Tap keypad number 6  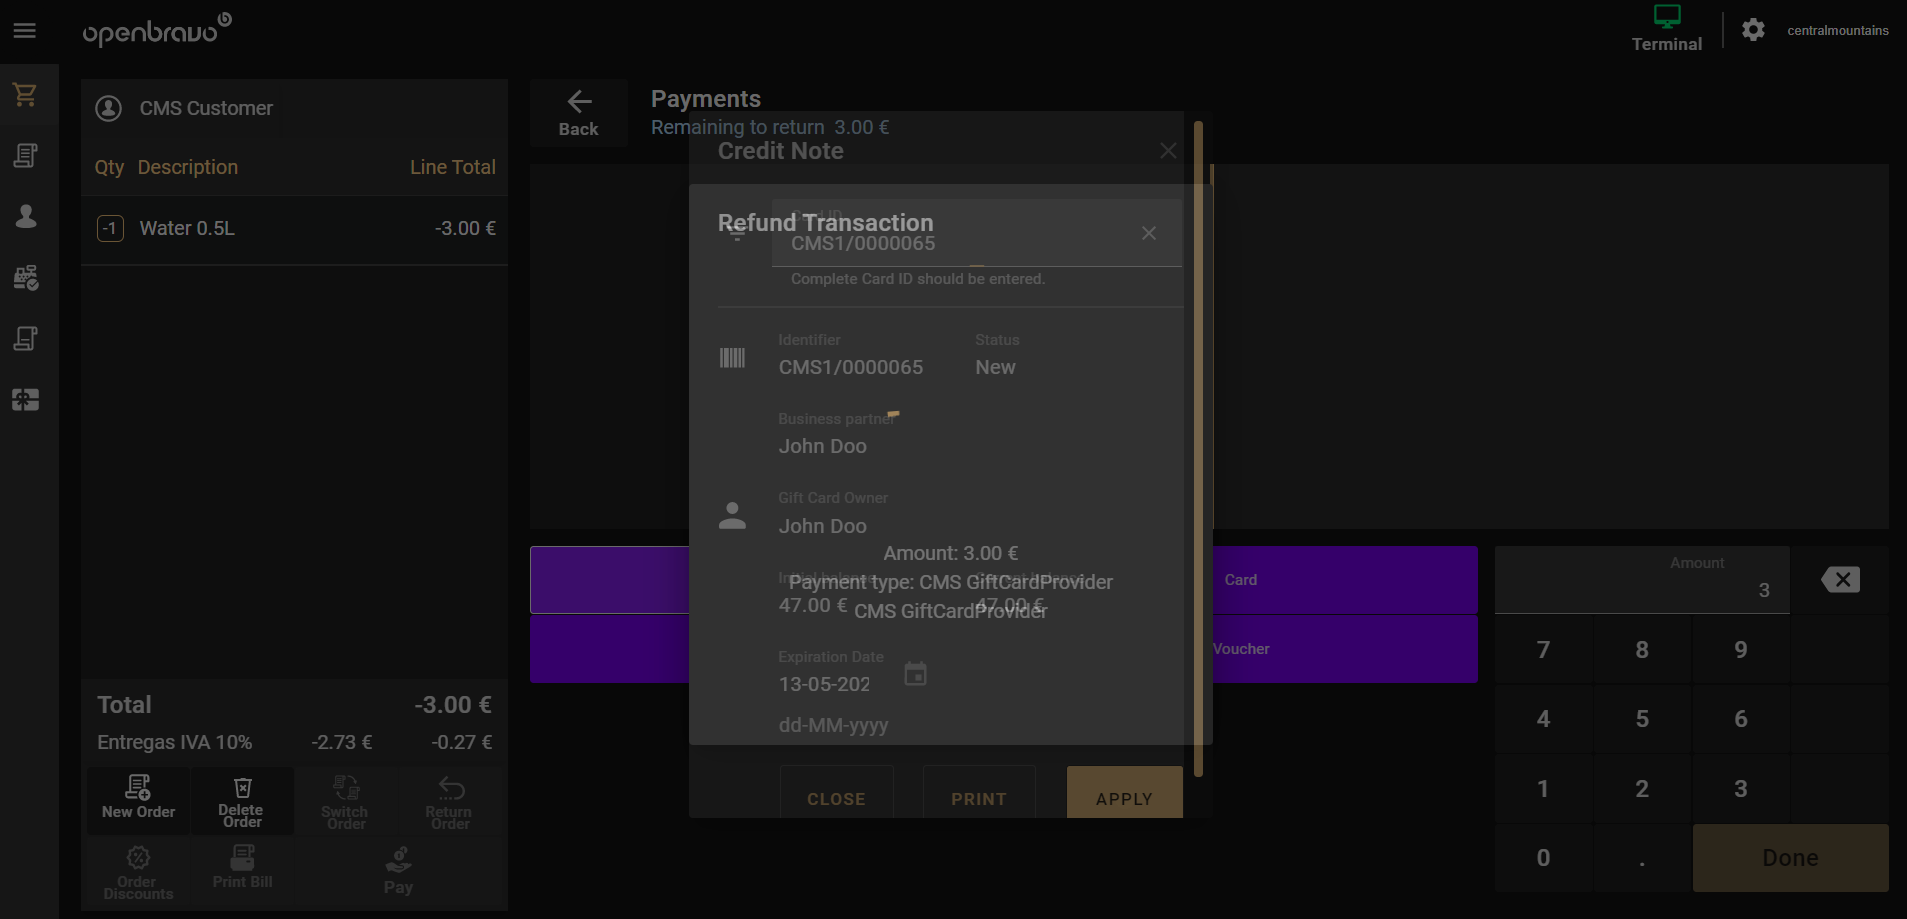(x=1741, y=719)
